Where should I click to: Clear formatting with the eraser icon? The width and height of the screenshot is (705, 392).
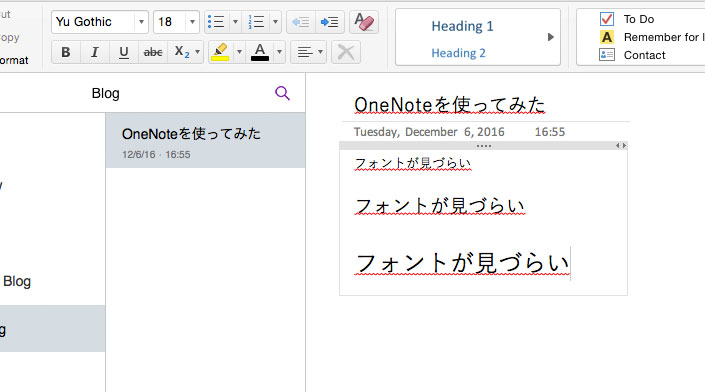click(364, 22)
